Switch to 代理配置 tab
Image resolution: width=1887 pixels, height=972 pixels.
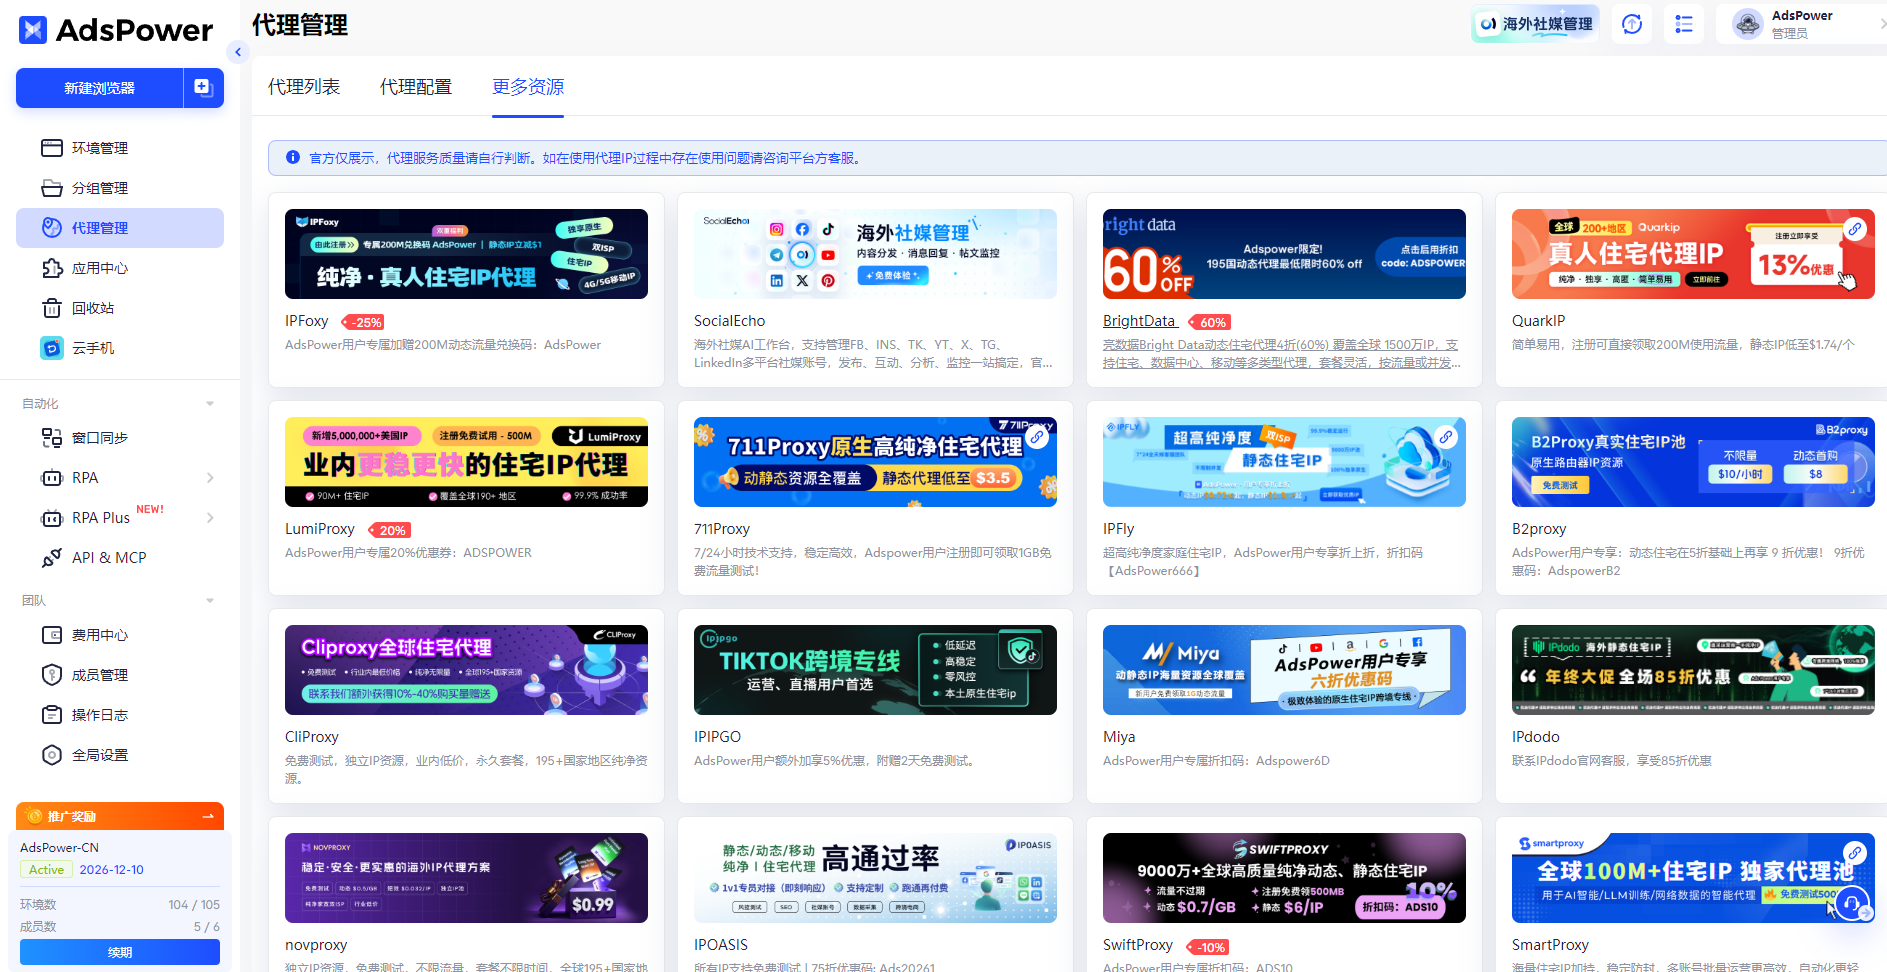click(416, 87)
